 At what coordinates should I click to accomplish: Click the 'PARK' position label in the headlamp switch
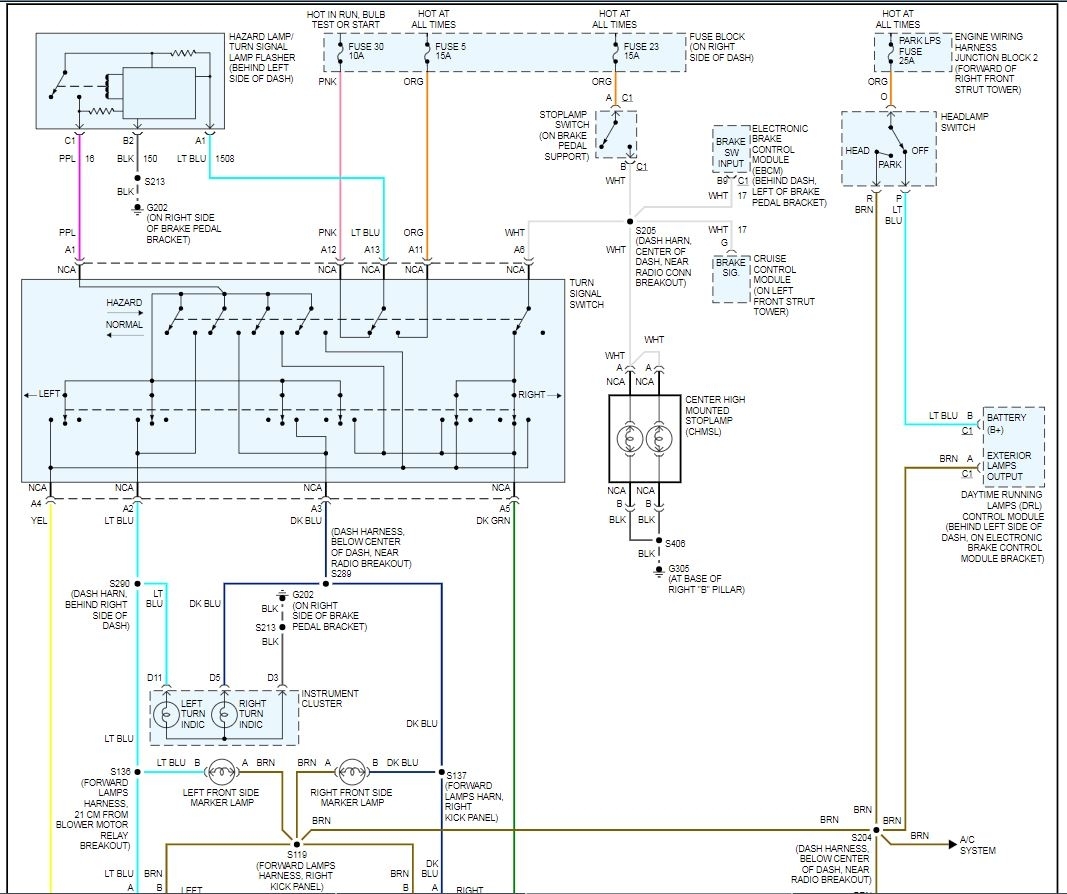[x=889, y=164]
